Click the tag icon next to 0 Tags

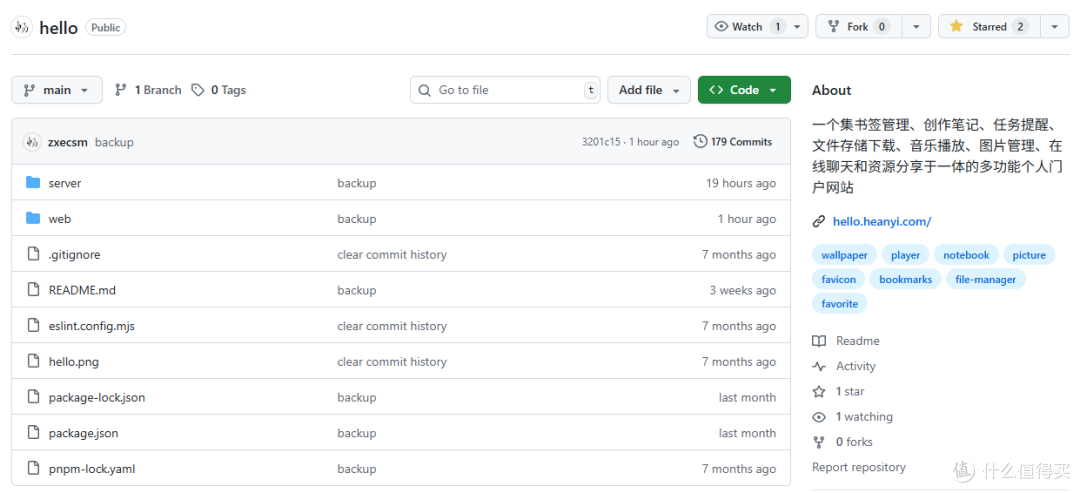point(198,90)
